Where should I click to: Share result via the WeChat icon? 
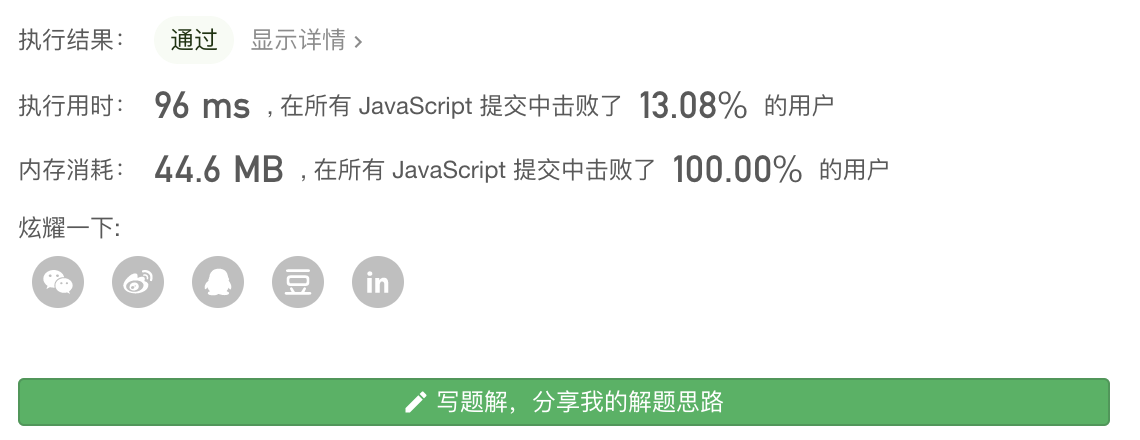point(58,282)
